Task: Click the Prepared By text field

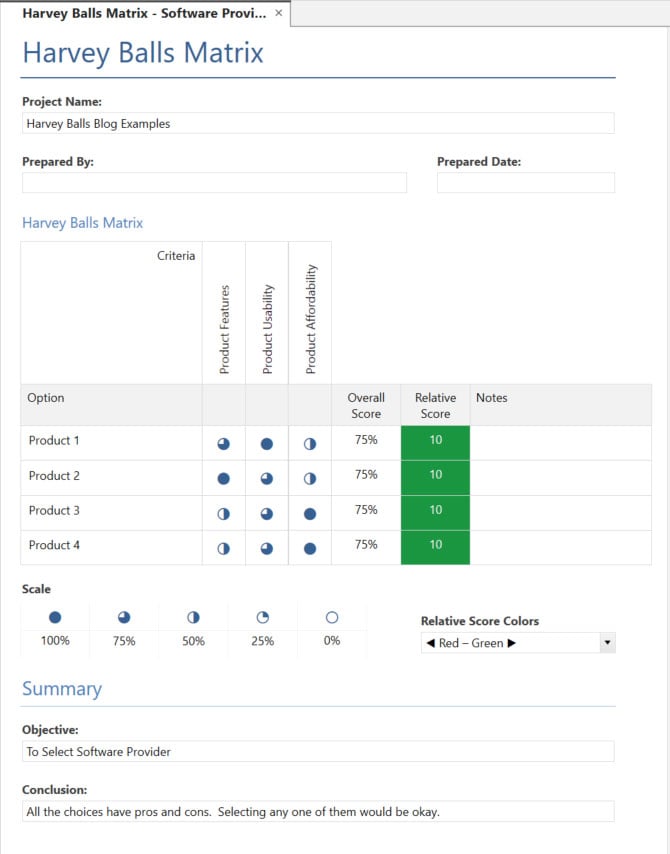Action: (x=214, y=183)
